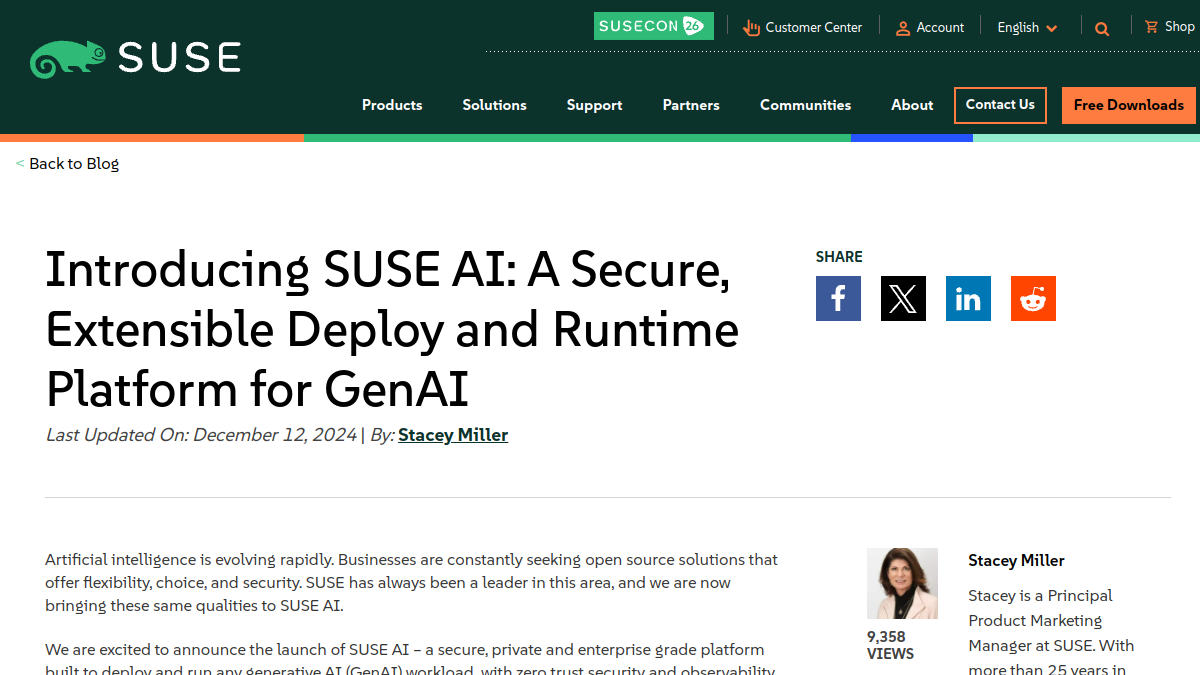
Task: Click the Account person icon
Action: click(x=903, y=28)
